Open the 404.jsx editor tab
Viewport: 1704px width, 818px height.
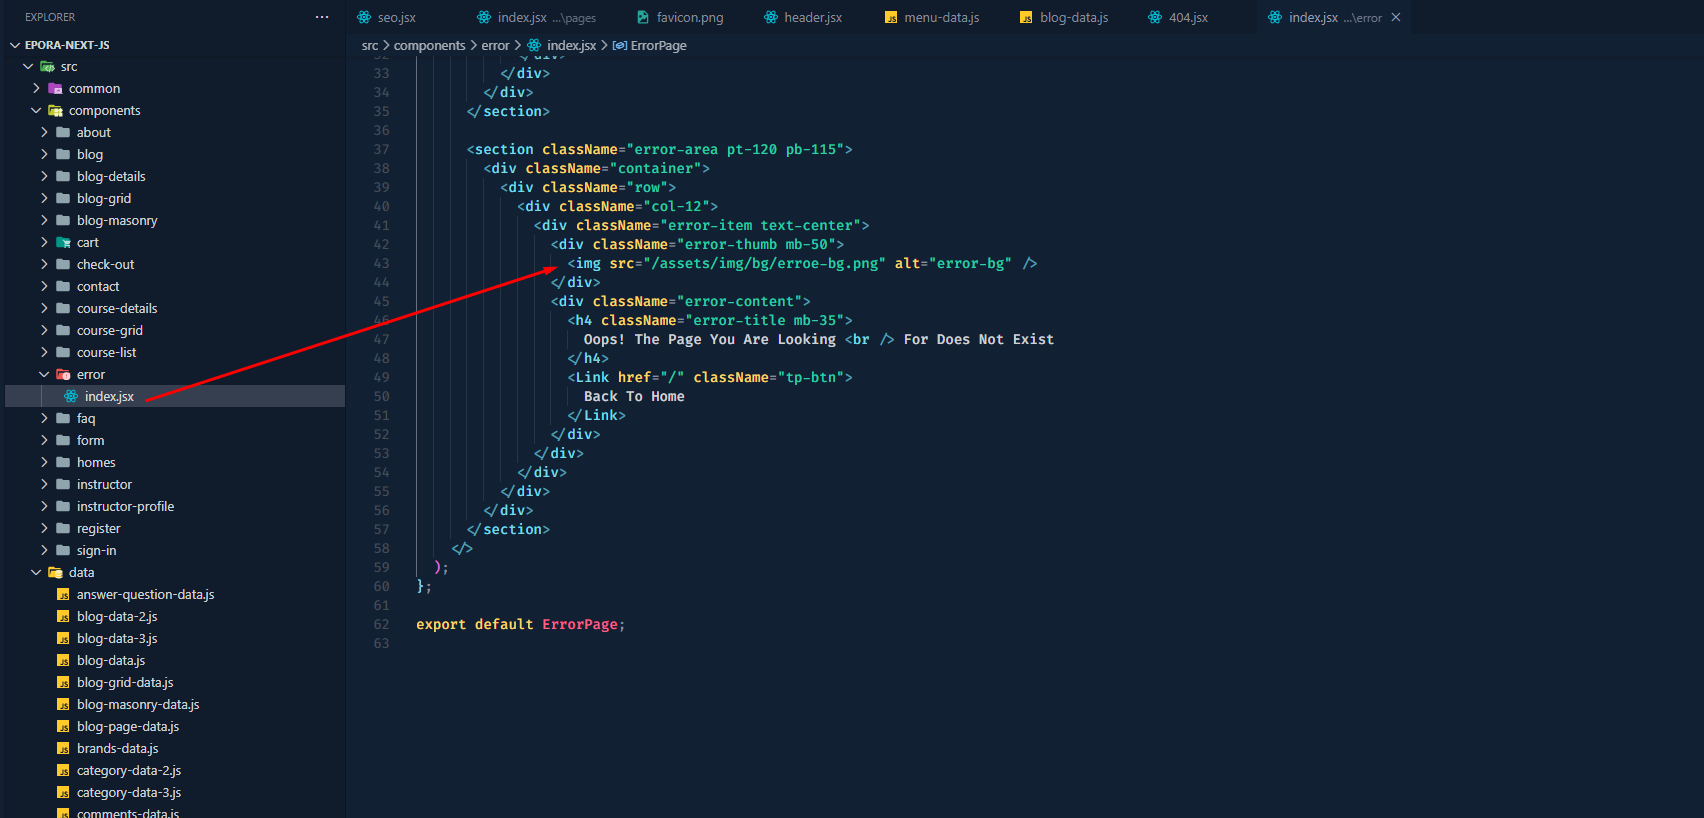coord(1188,18)
